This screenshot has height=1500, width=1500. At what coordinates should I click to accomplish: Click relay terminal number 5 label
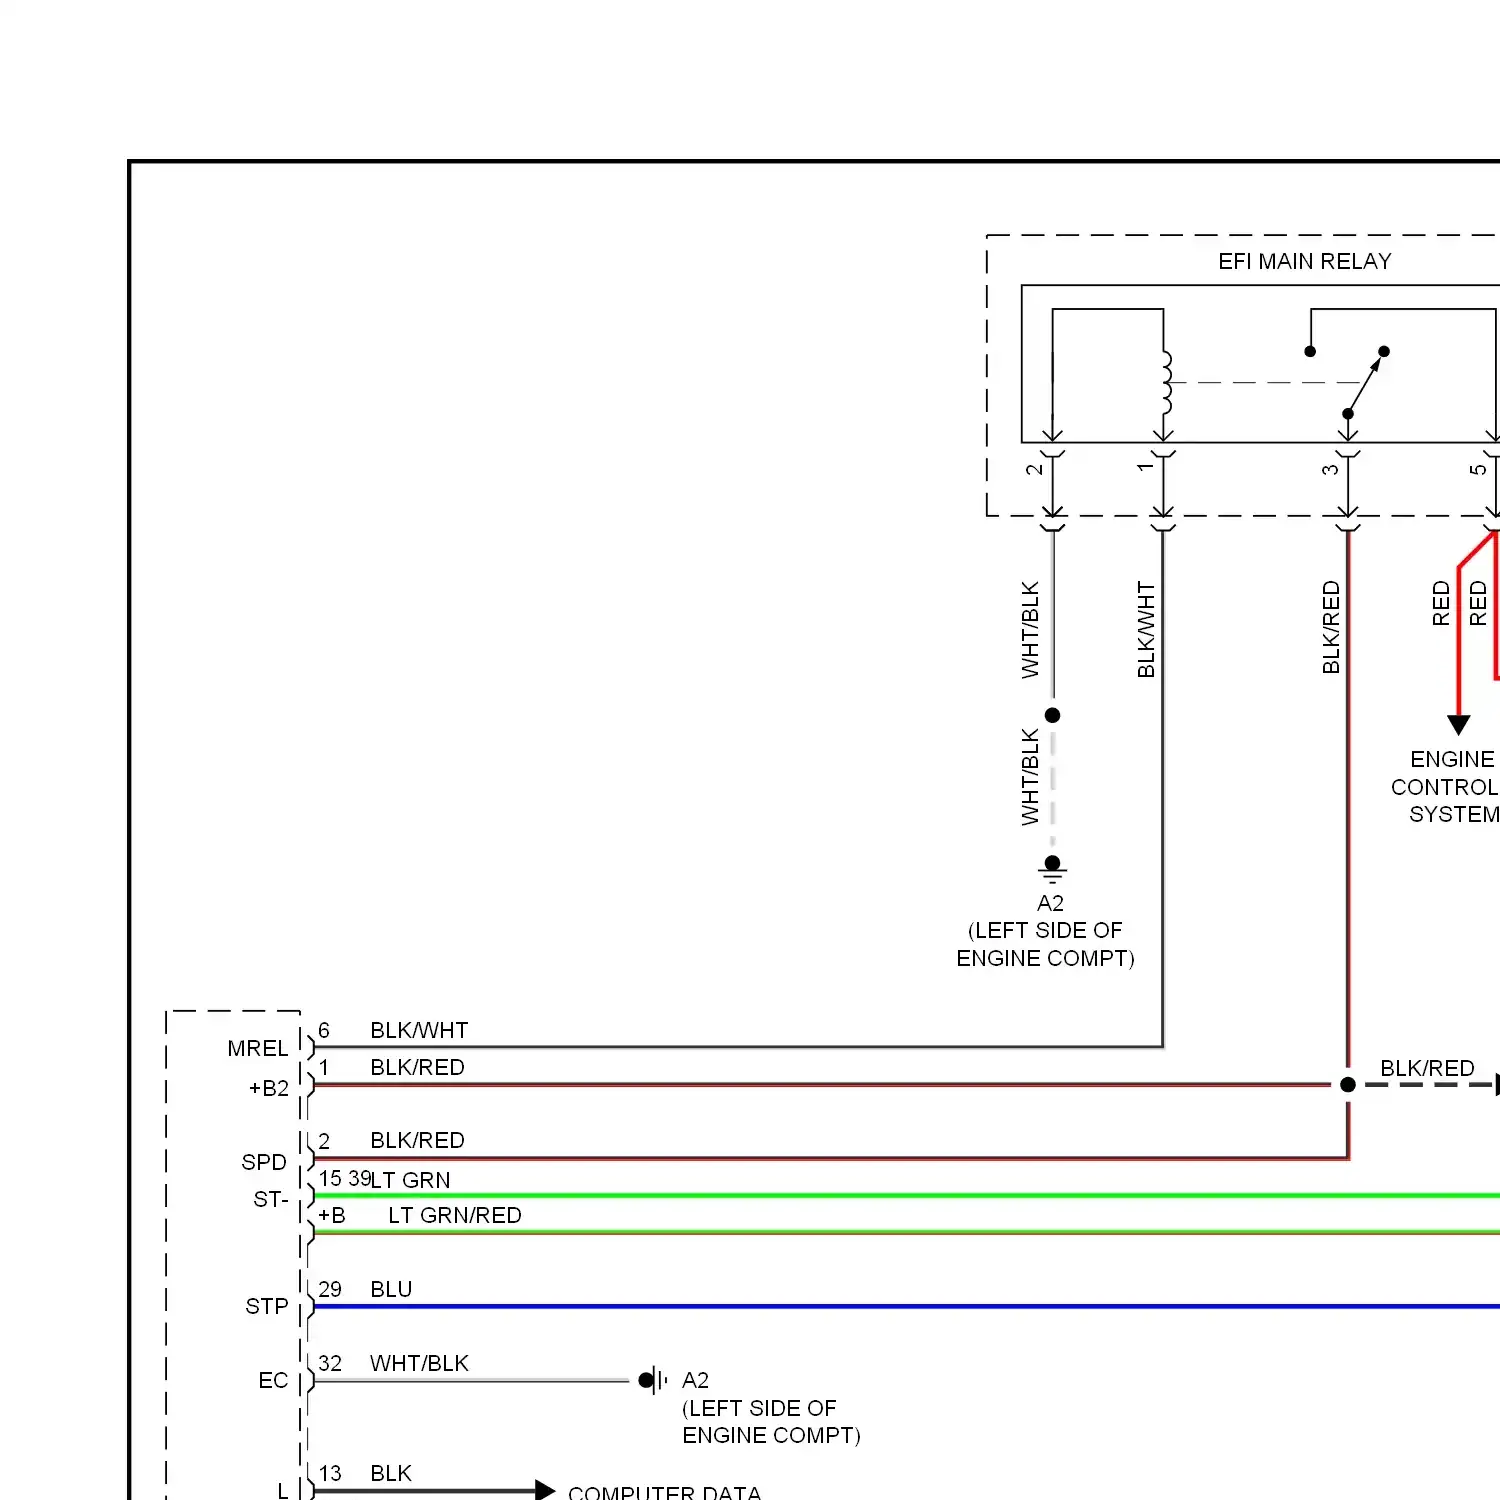tap(1478, 469)
